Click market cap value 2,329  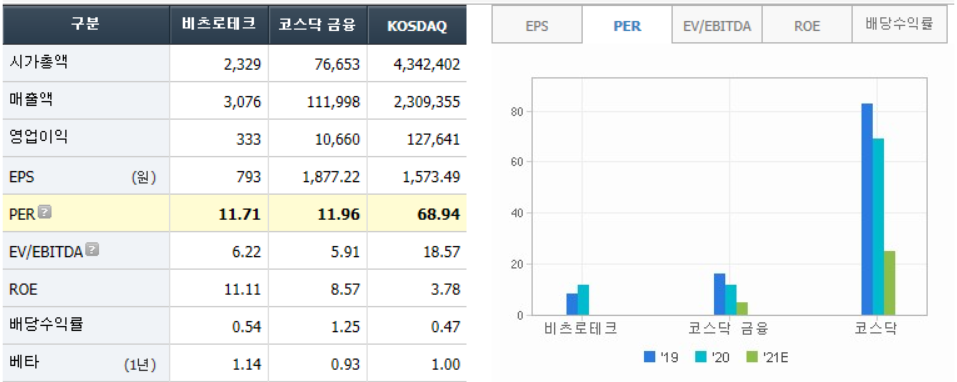[243, 64]
